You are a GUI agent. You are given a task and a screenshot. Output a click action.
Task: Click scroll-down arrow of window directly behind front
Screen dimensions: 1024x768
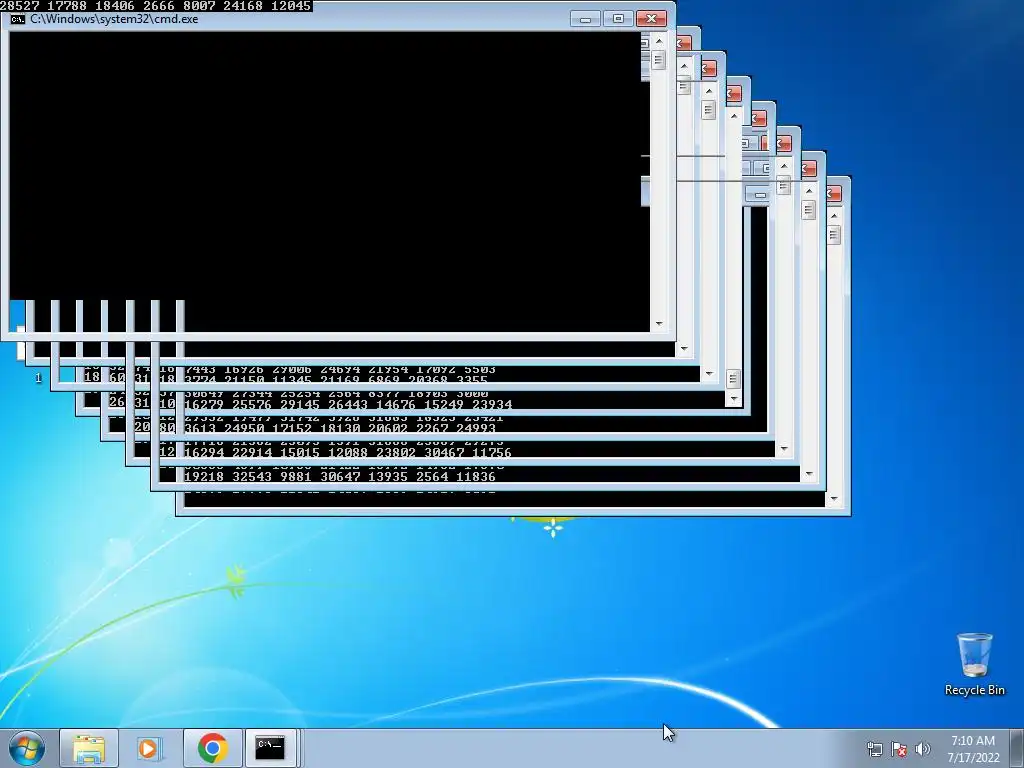coord(684,349)
